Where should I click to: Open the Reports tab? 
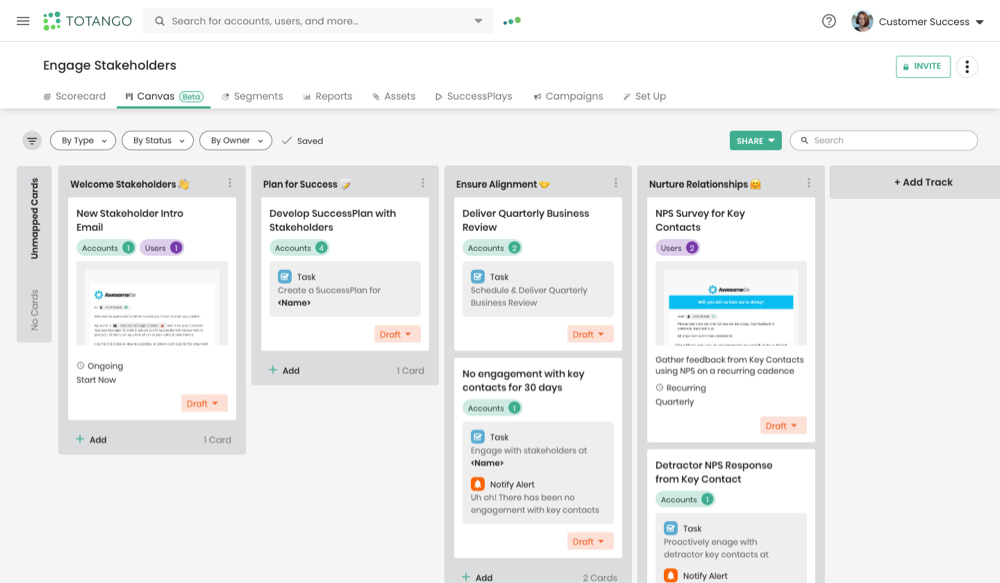click(327, 96)
